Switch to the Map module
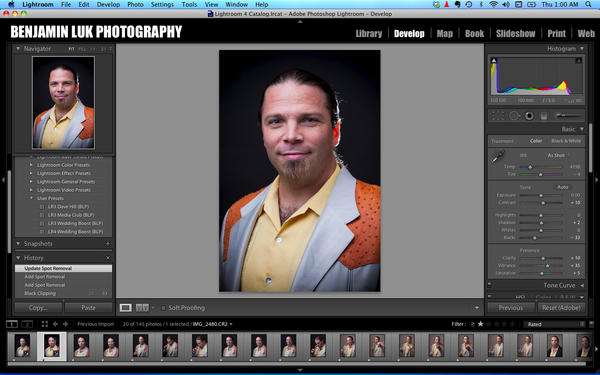This screenshot has width=600, height=375. [445, 34]
